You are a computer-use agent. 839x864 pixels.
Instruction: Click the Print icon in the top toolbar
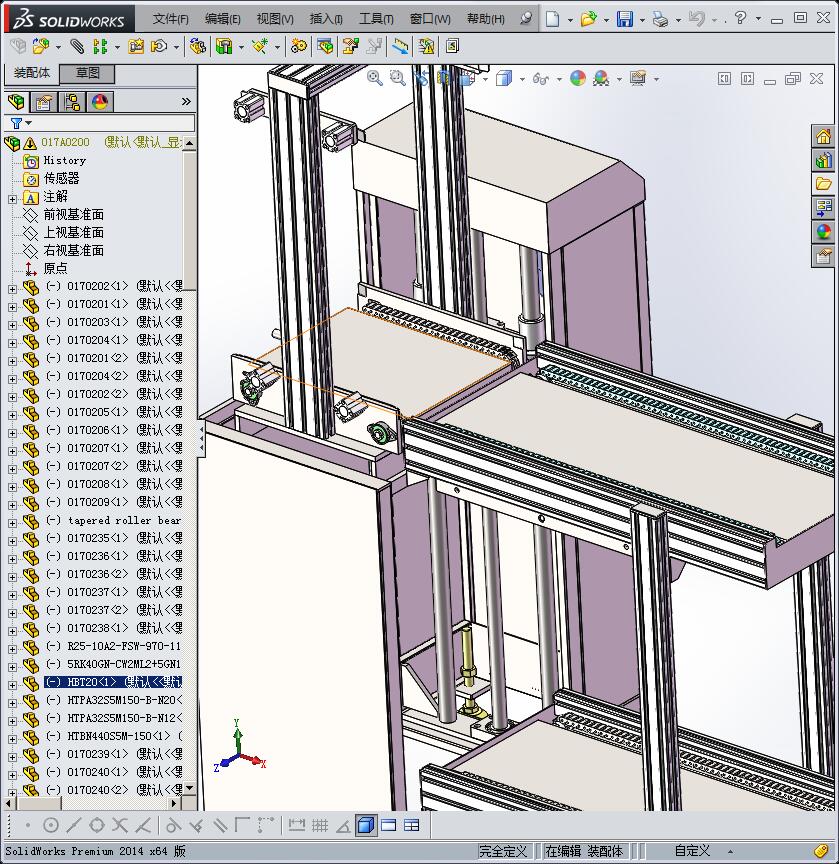pyautogui.click(x=659, y=18)
